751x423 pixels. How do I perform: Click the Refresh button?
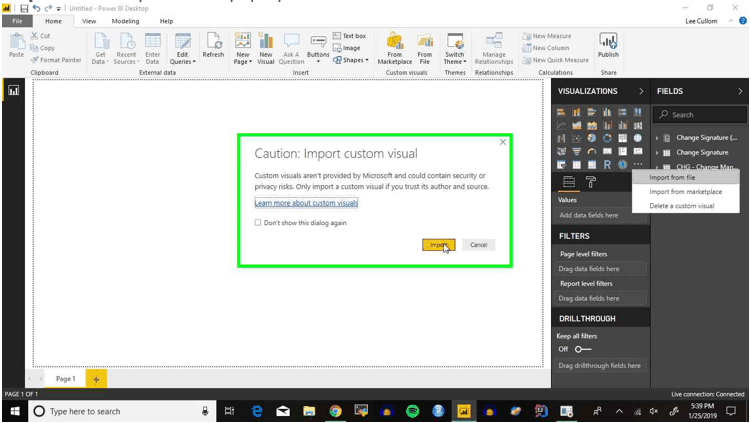coord(213,46)
